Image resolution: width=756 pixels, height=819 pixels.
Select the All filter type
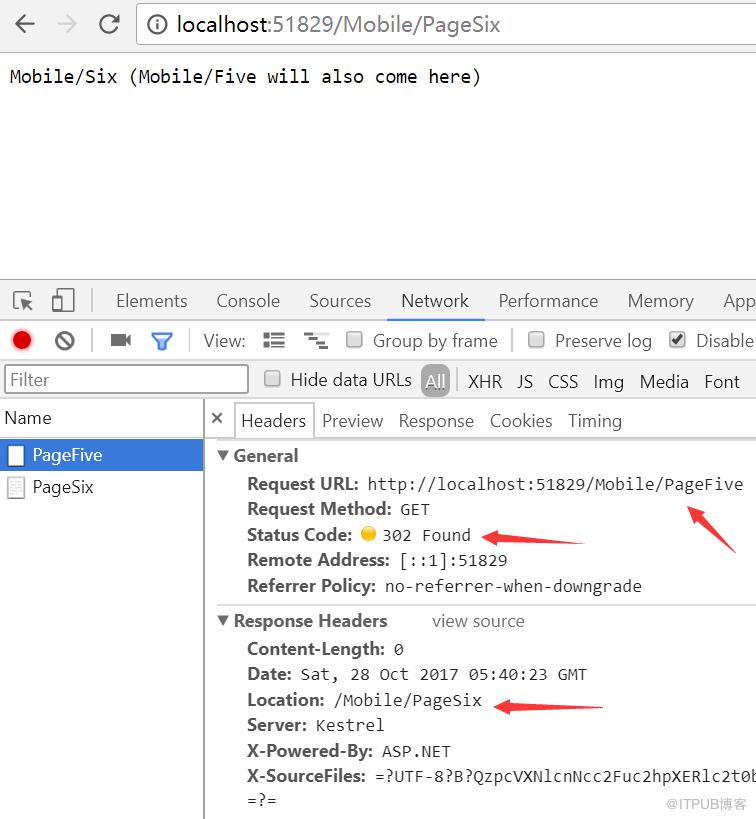tap(435, 381)
